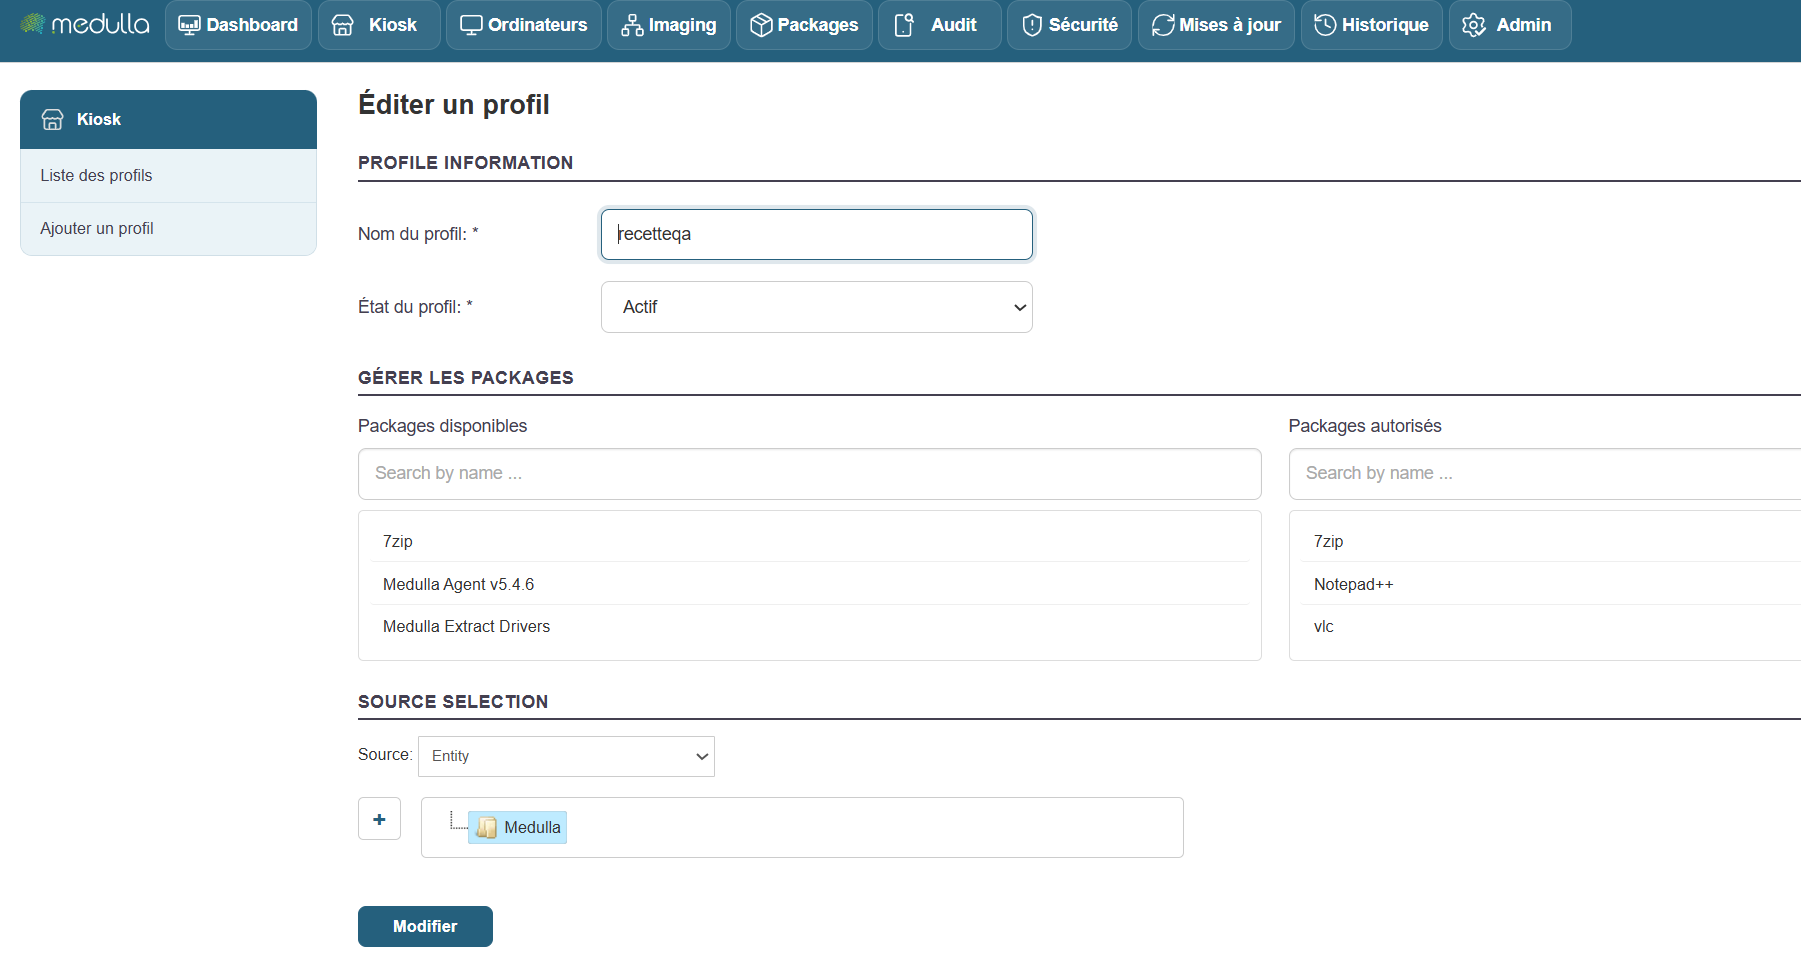Viewport: 1801px width, 973px height.
Task: Open Dashboard via its monitor icon
Action: [189, 25]
